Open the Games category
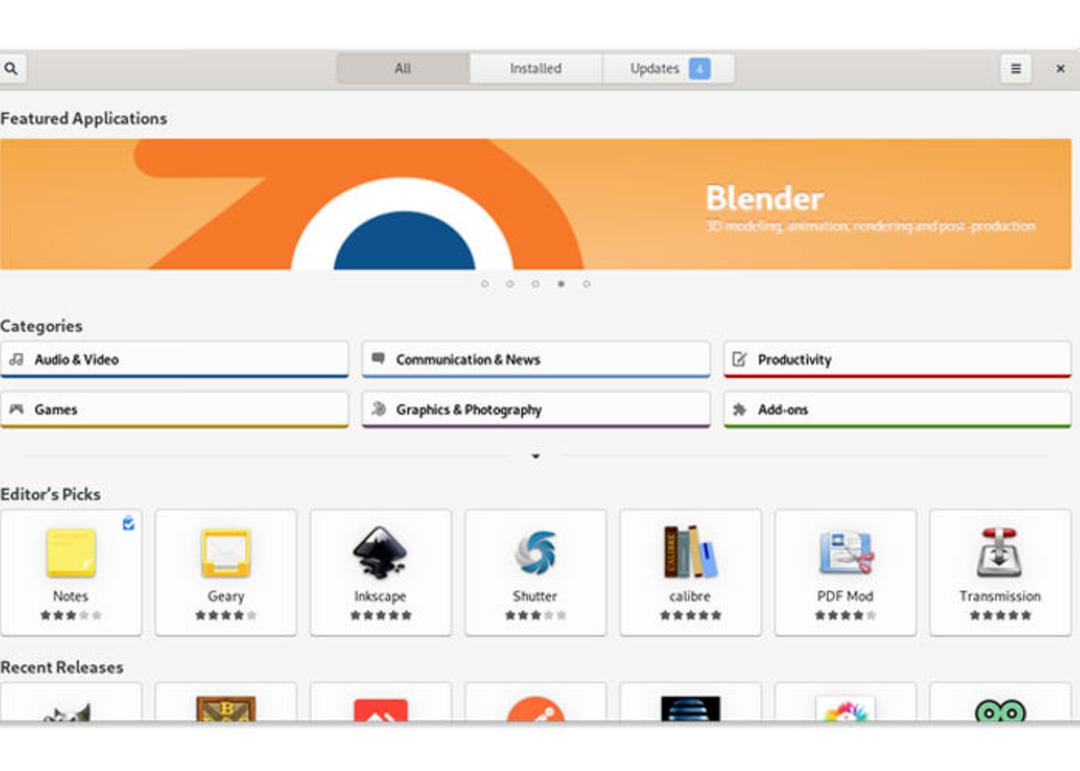Image resolution: width=1080 pixels, height=771 pixels. coord(174,410)
